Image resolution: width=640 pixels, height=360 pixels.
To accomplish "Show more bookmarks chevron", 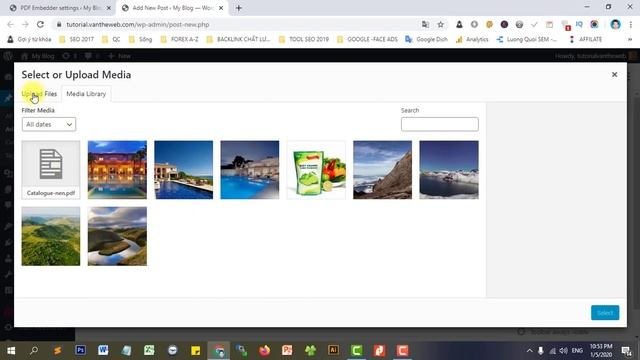I will [x=630, y=39].
